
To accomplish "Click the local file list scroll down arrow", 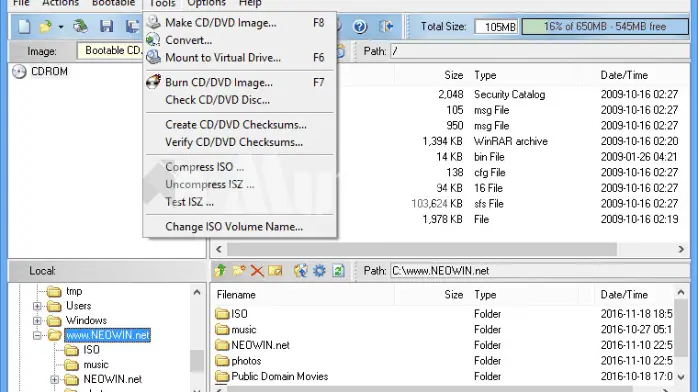I will [x=681, y=377].
